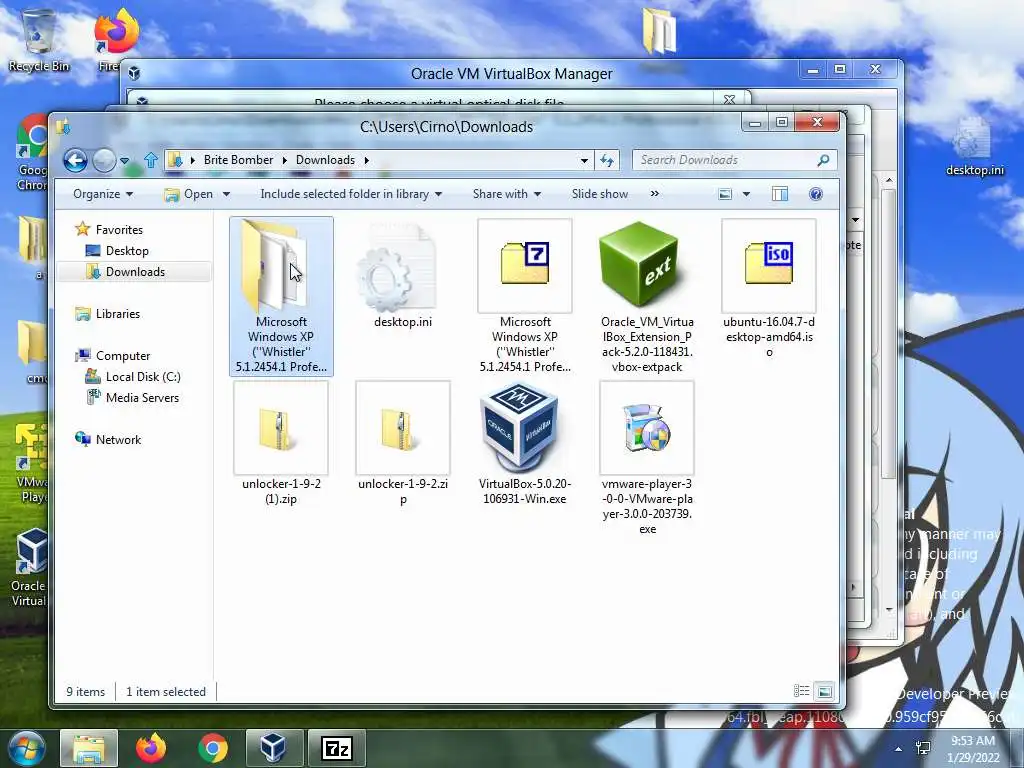Viewport: 1024px width, 768px height.
Task: Select Favorites in the navigation pane
Action: click(x=119, y=230)
